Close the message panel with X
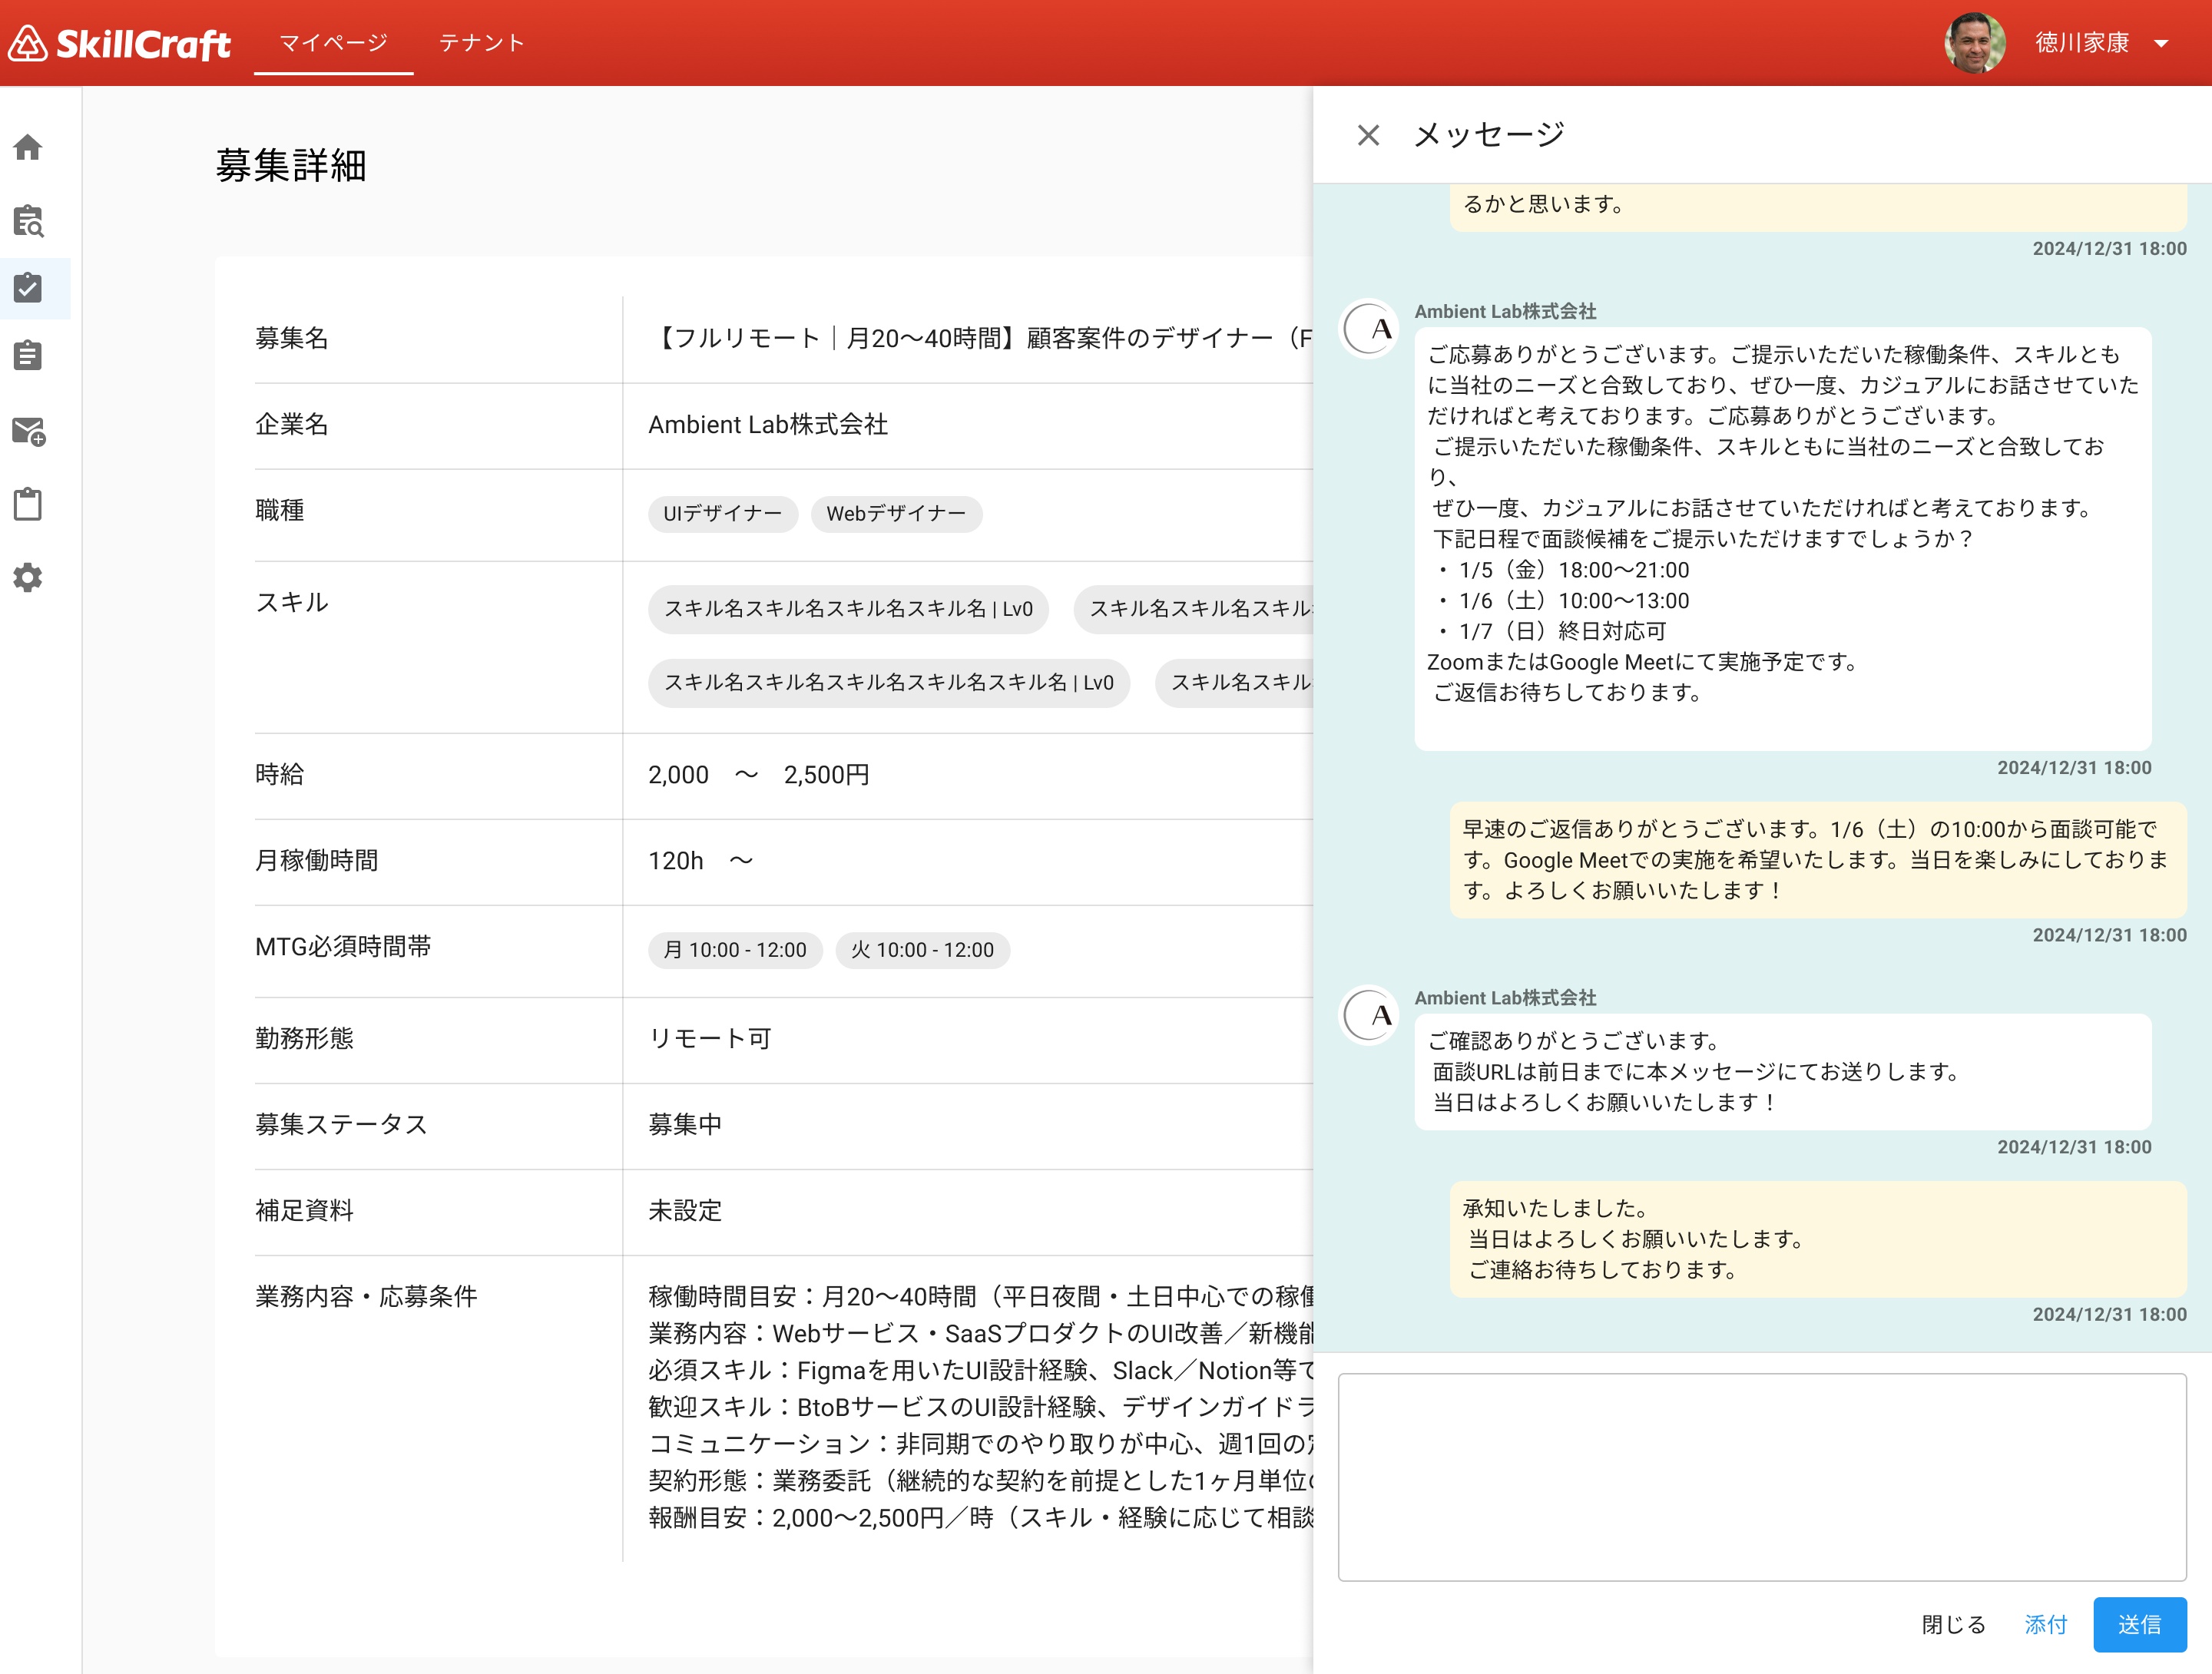Image resolution: width=2212 pixels, height=1674 pixels. (x=1368, y=135)
